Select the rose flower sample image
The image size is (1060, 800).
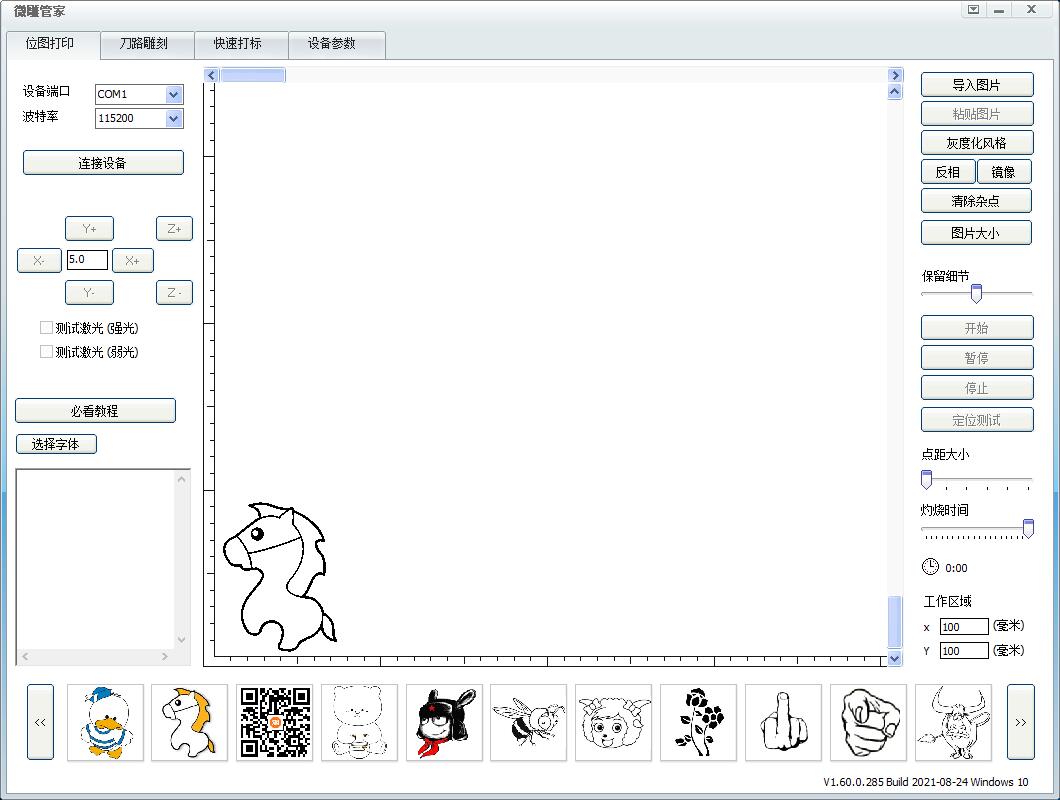coord(698,722)
